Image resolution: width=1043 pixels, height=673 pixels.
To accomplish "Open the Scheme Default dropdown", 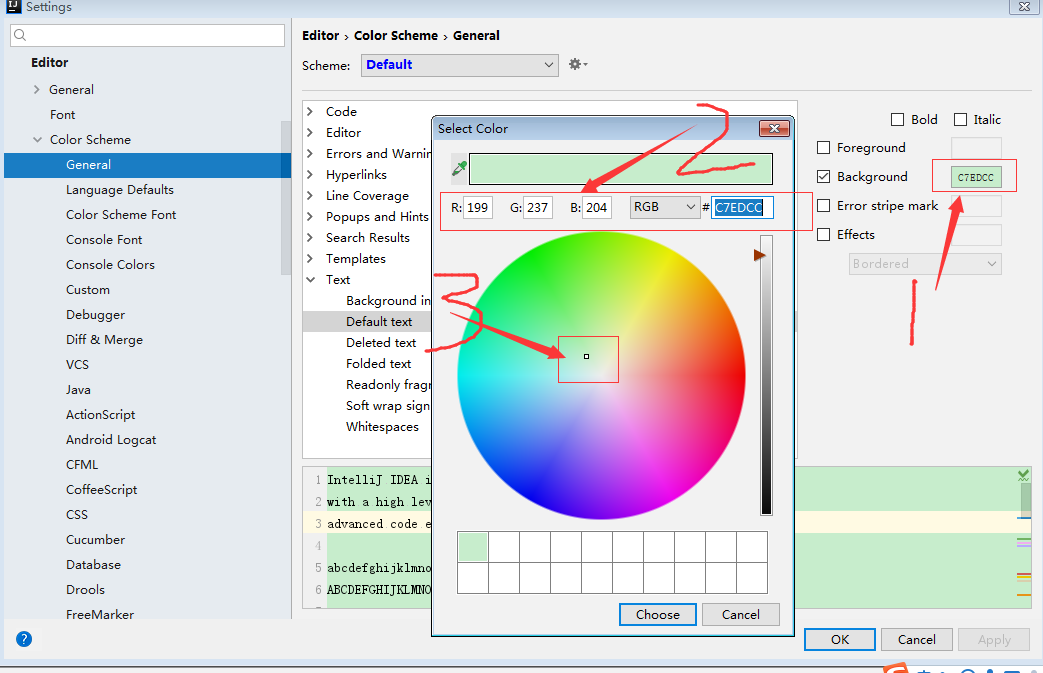I will pyautogui.click(x=460, y=65).
